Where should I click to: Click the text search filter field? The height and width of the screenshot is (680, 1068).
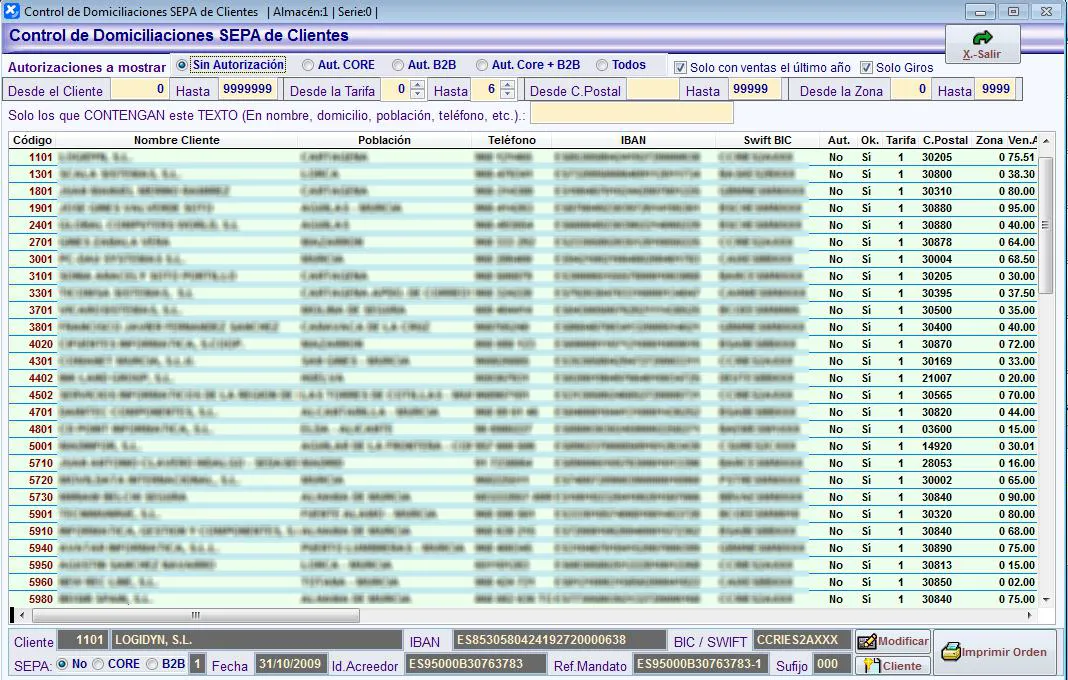(631, 114)
